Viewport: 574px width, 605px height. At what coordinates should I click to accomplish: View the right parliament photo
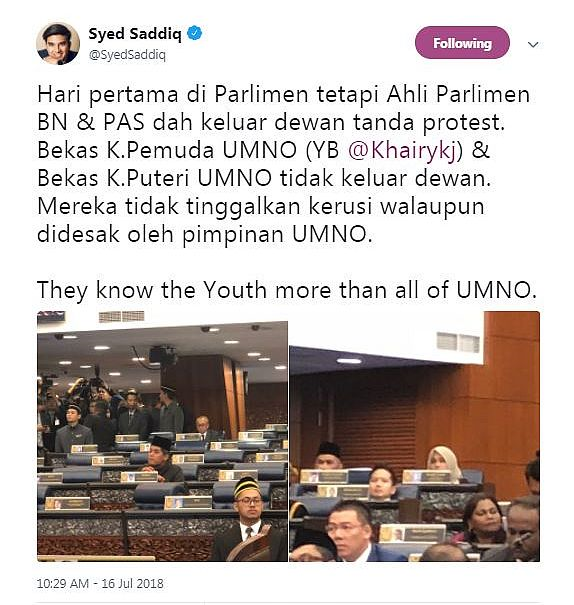coord(415,436)
